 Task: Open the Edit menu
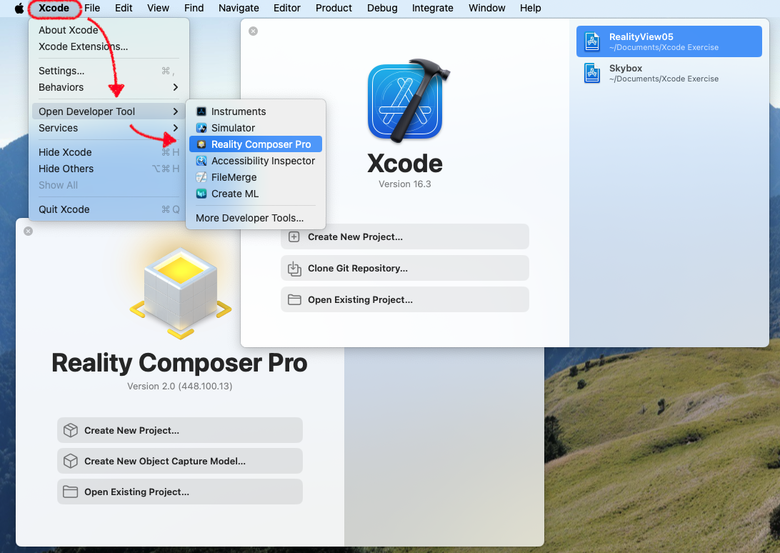[123, 8]
